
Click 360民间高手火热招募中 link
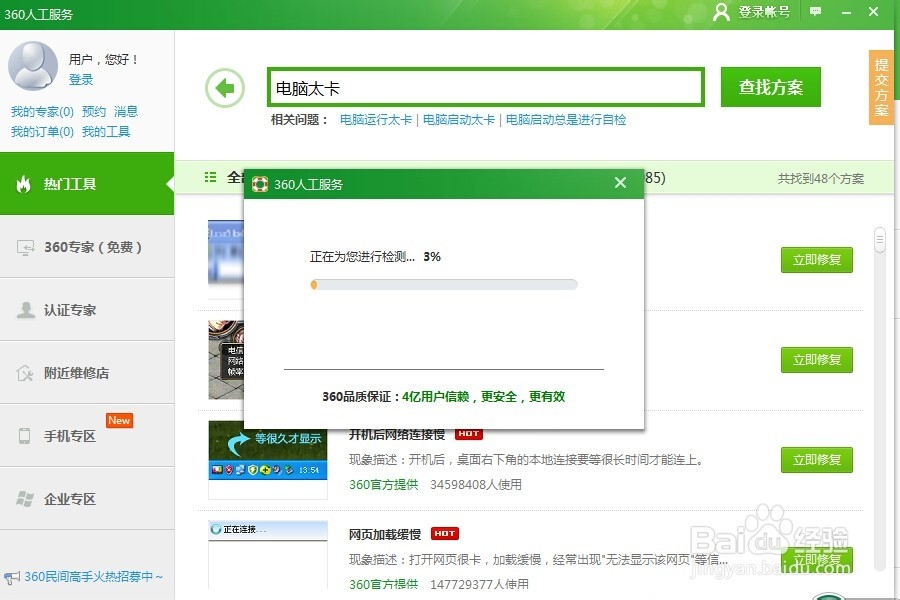tap(94, 576)
